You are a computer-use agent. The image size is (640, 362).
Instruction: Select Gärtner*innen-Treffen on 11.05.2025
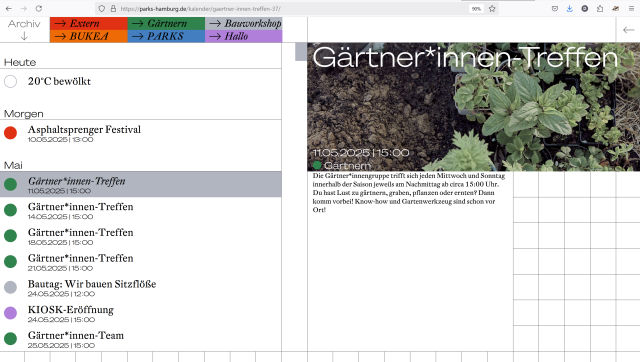[x=141, y=184]
